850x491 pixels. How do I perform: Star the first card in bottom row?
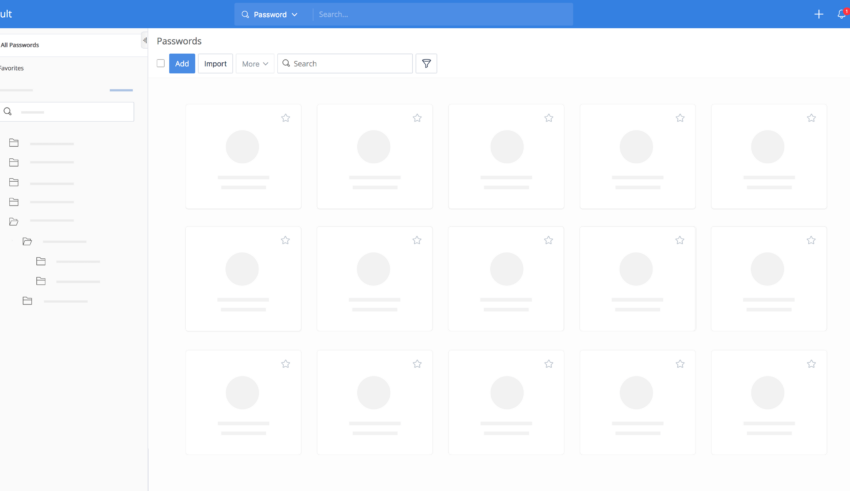point(285,364)
